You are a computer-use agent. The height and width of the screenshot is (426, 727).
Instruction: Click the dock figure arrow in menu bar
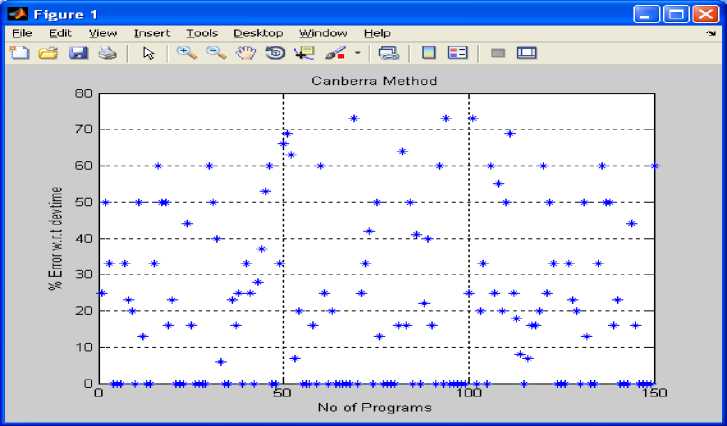(711, 33)
